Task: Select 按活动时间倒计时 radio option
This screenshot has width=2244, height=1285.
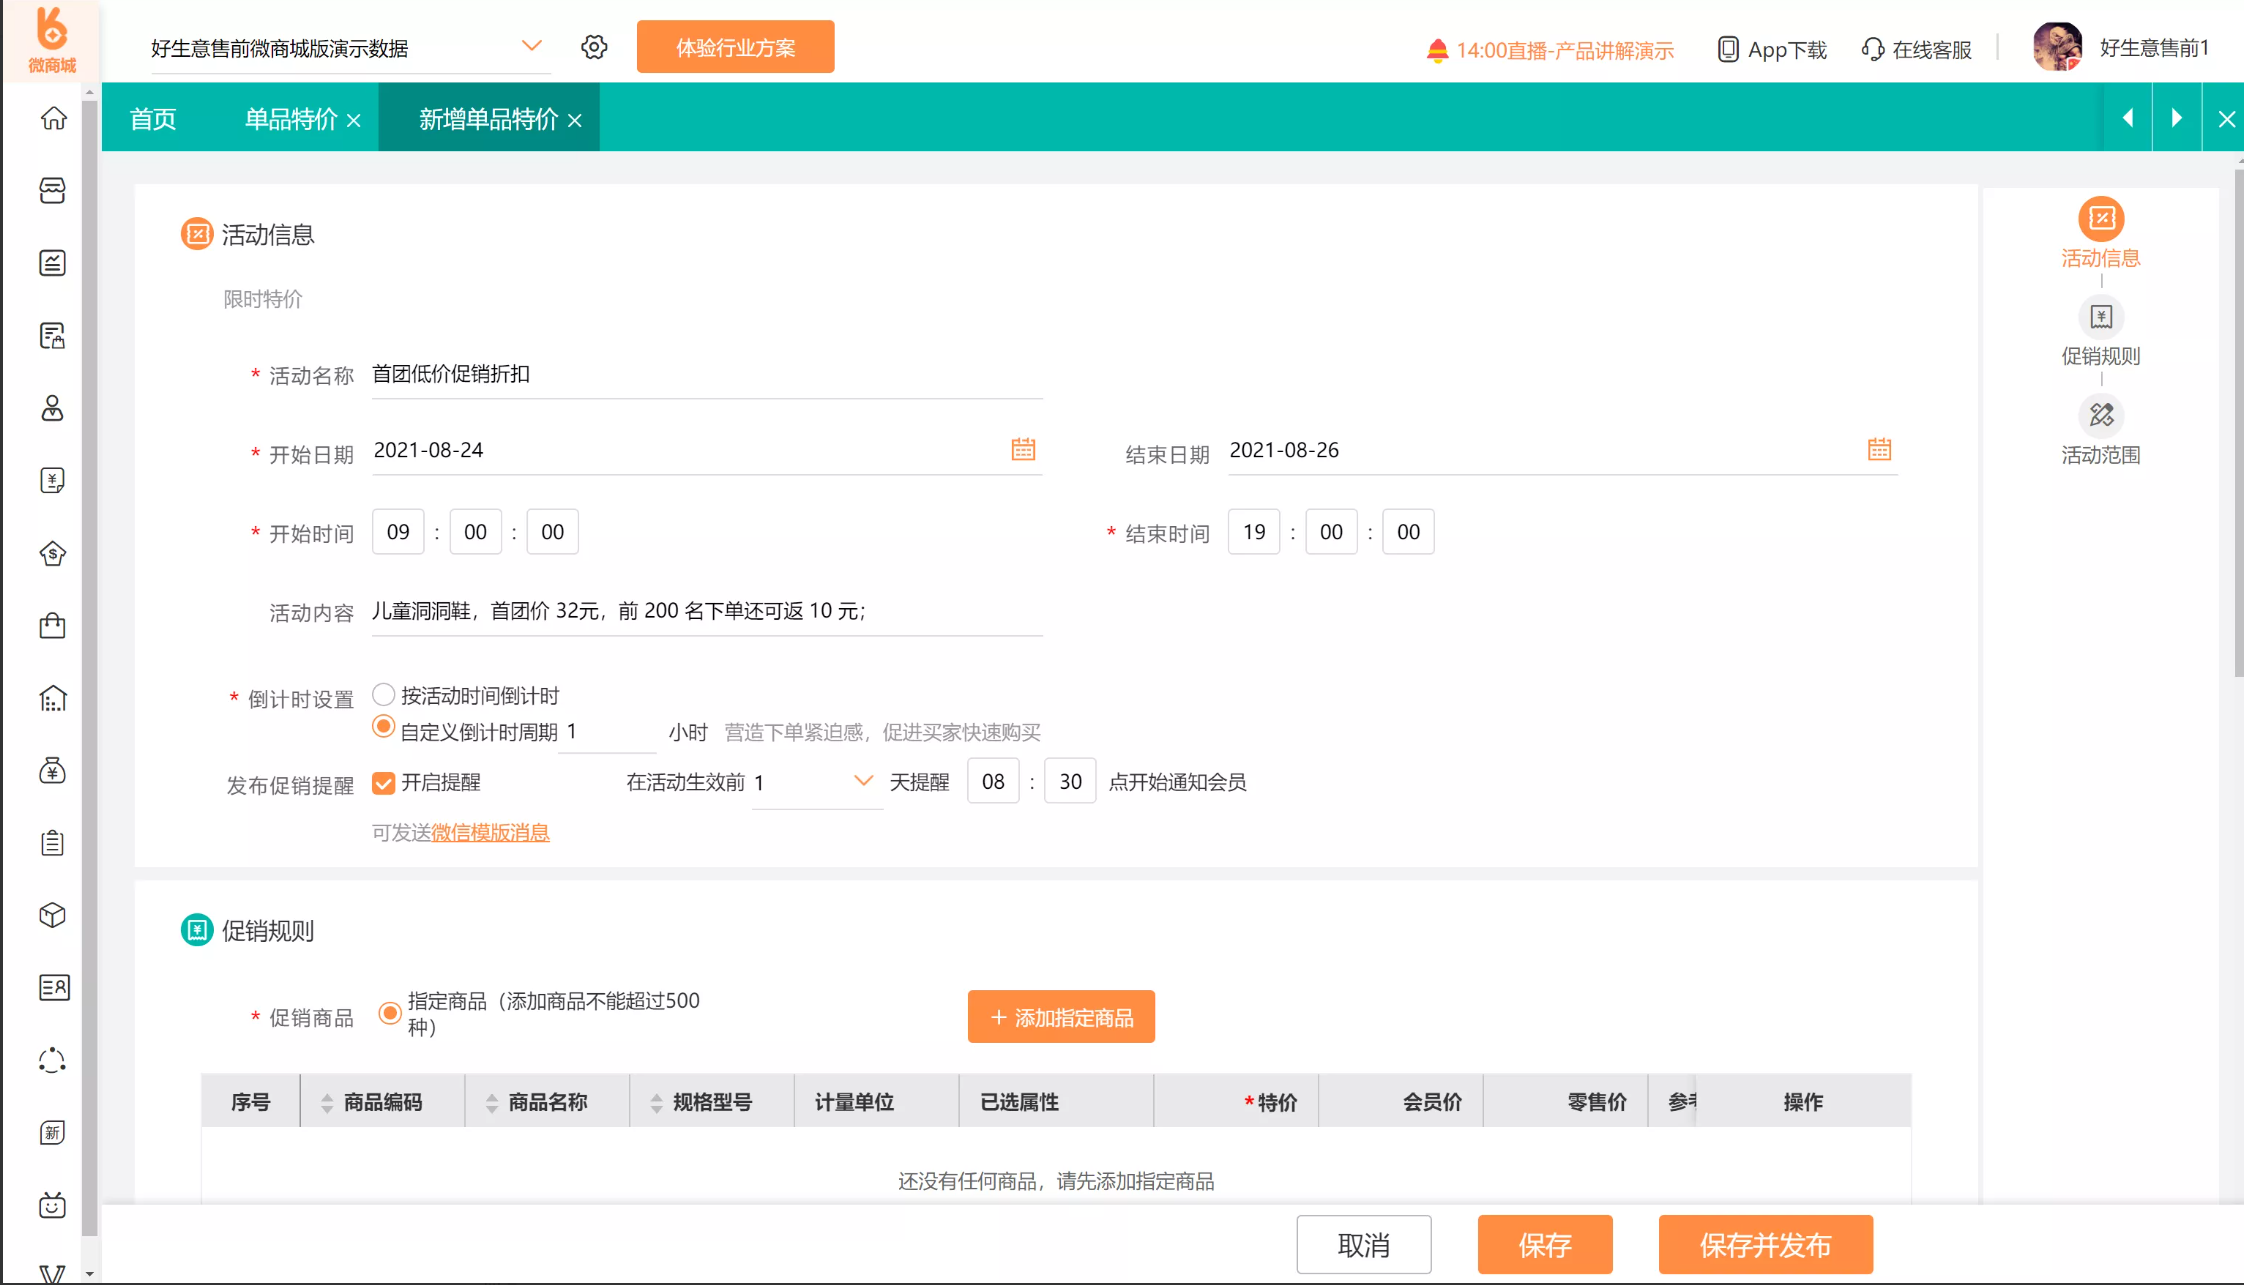Action: tap(383, 694)
